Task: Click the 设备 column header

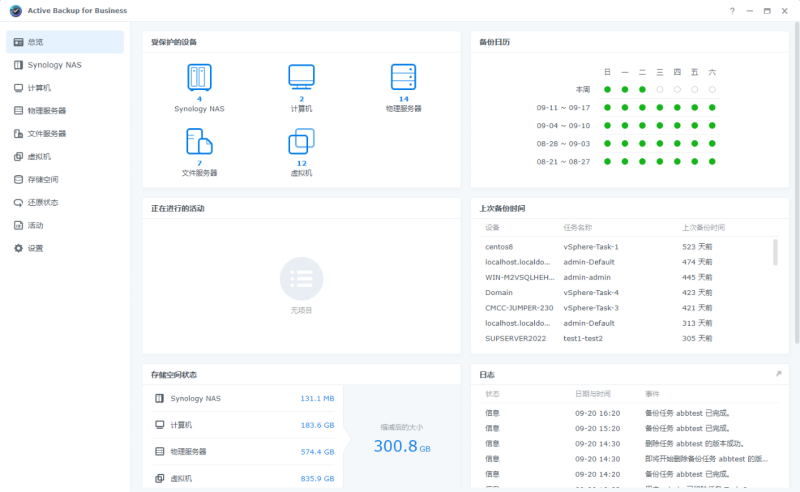Action: point(492,228)
